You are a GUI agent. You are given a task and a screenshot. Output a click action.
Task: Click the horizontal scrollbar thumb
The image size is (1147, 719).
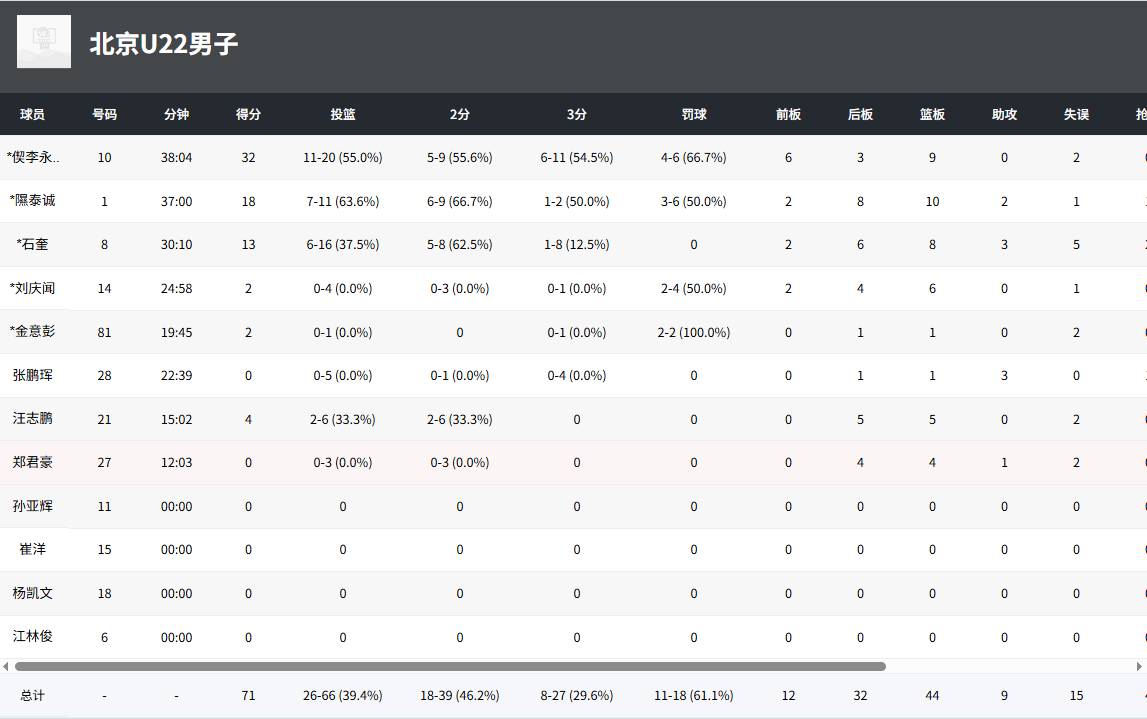click(x=450, y=666)
